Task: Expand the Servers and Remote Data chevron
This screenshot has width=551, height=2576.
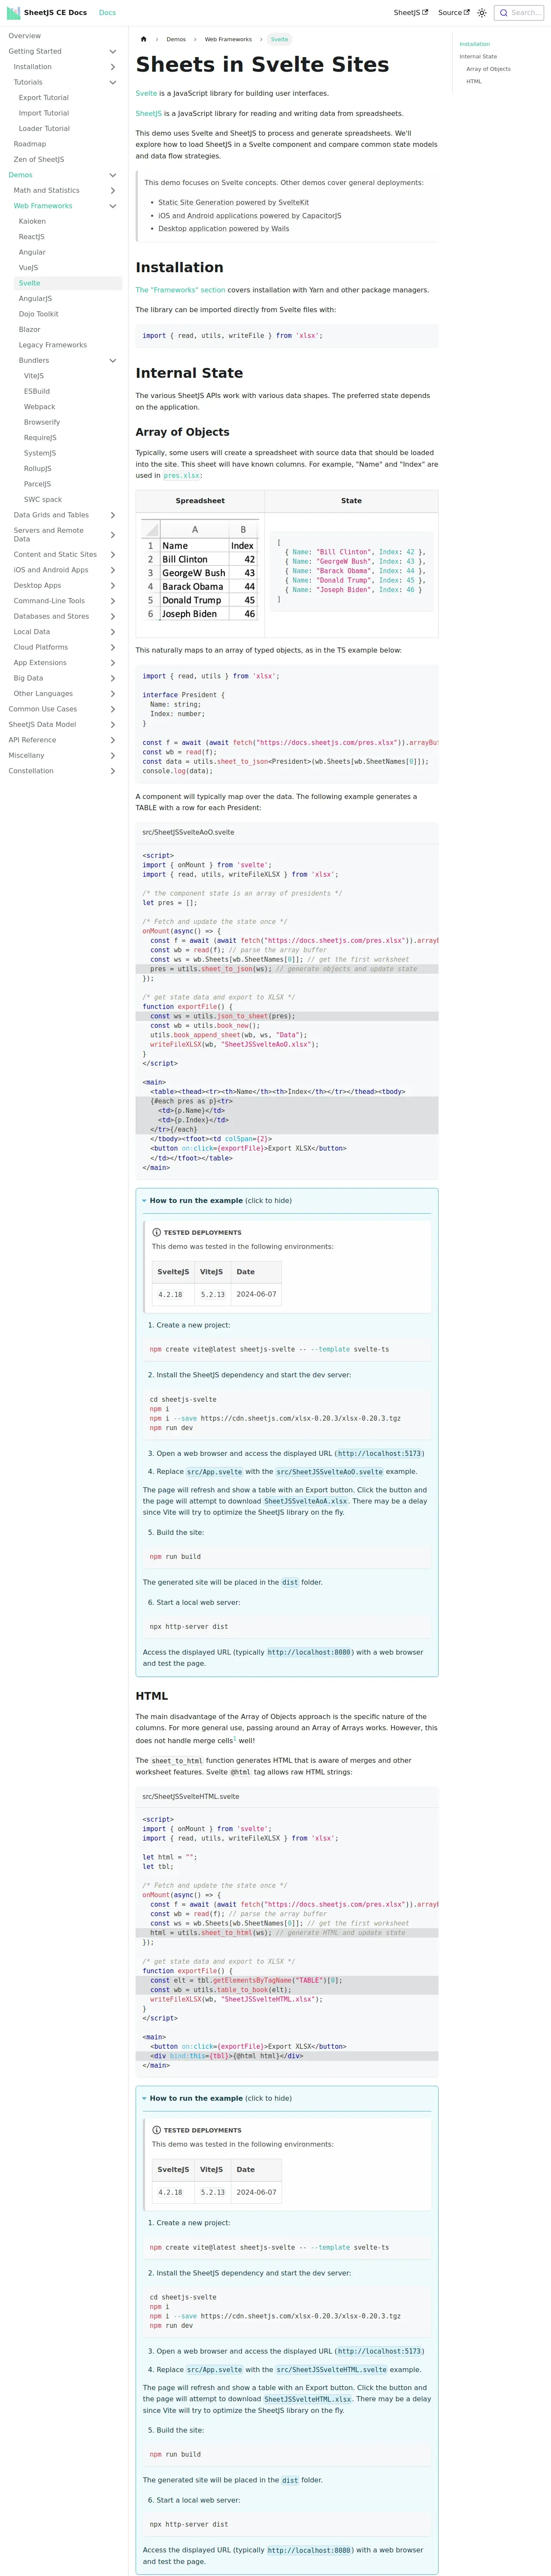Action: [112, 535]
